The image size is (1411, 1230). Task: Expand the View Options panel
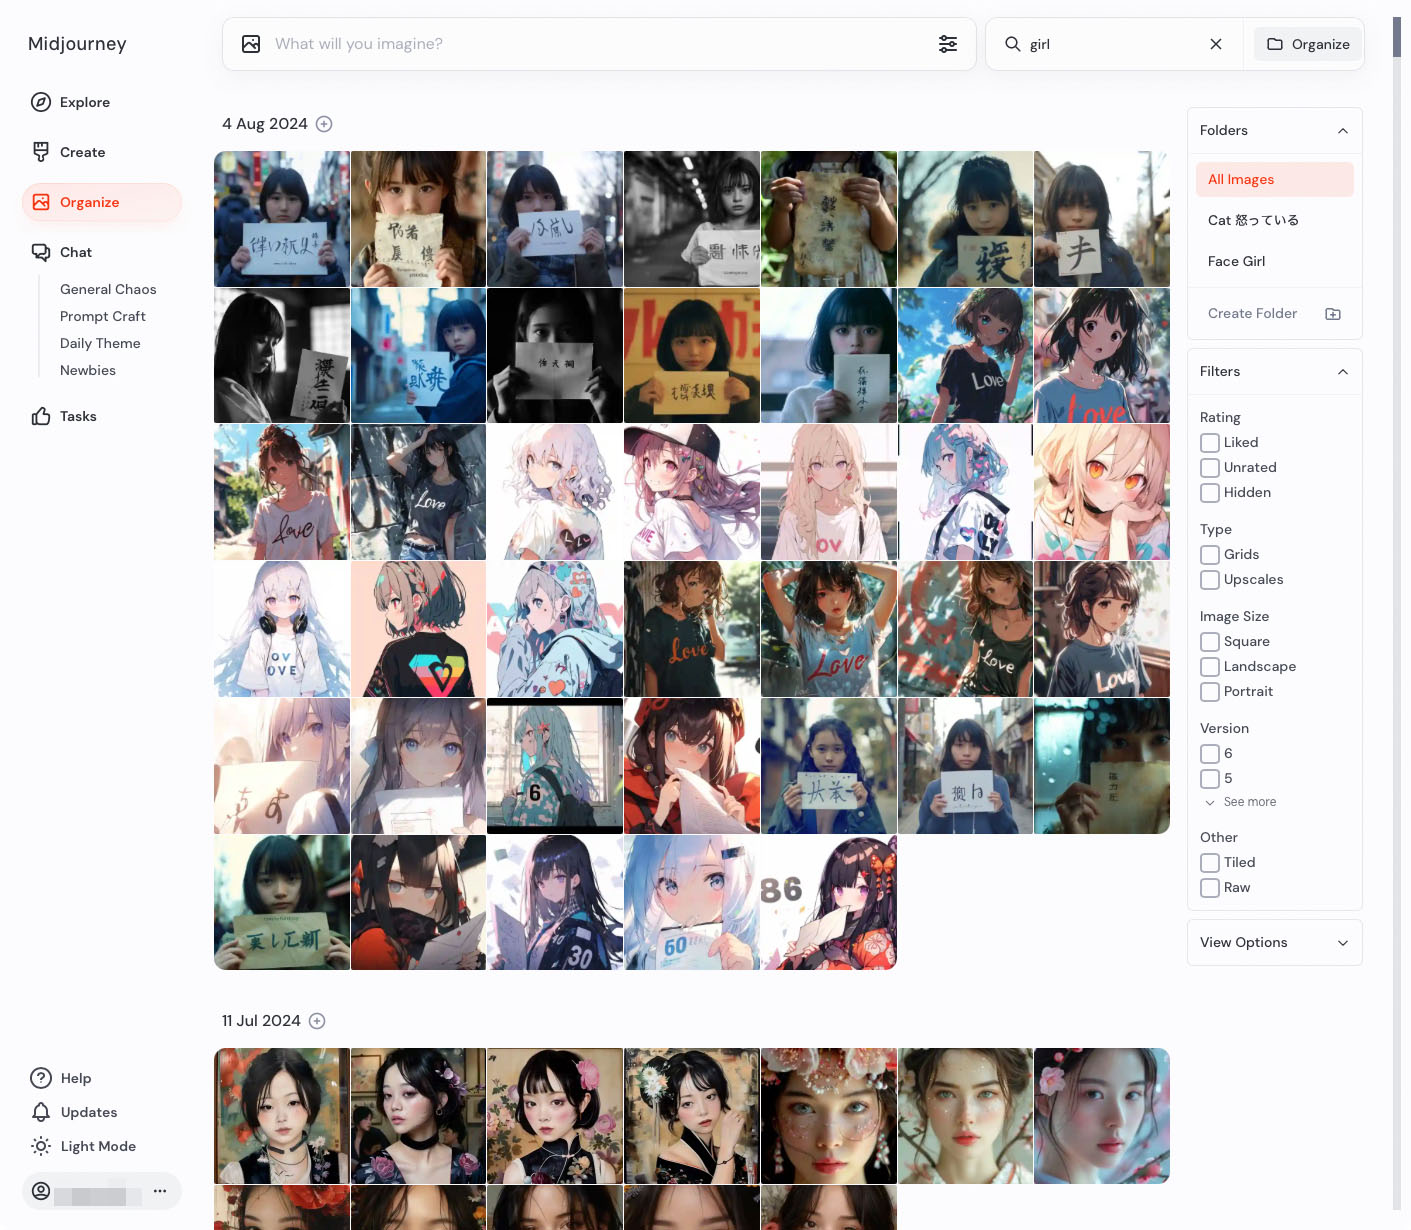pyautogui.click(x=1343, y=943)
